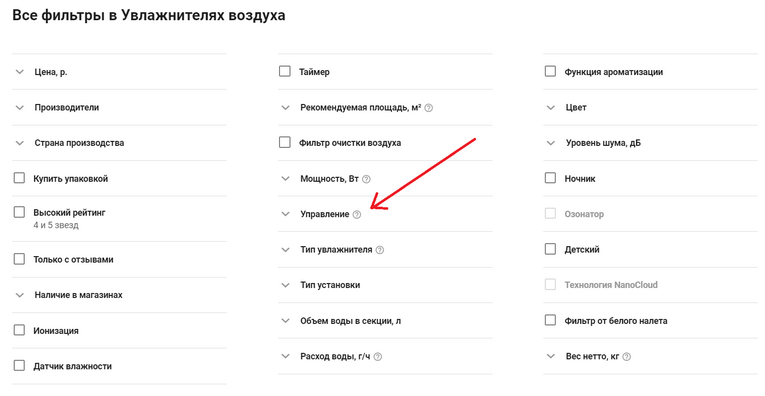Click the Цвет filter label
This screenshot has width=765, height=396.
(x=576, y=107)
